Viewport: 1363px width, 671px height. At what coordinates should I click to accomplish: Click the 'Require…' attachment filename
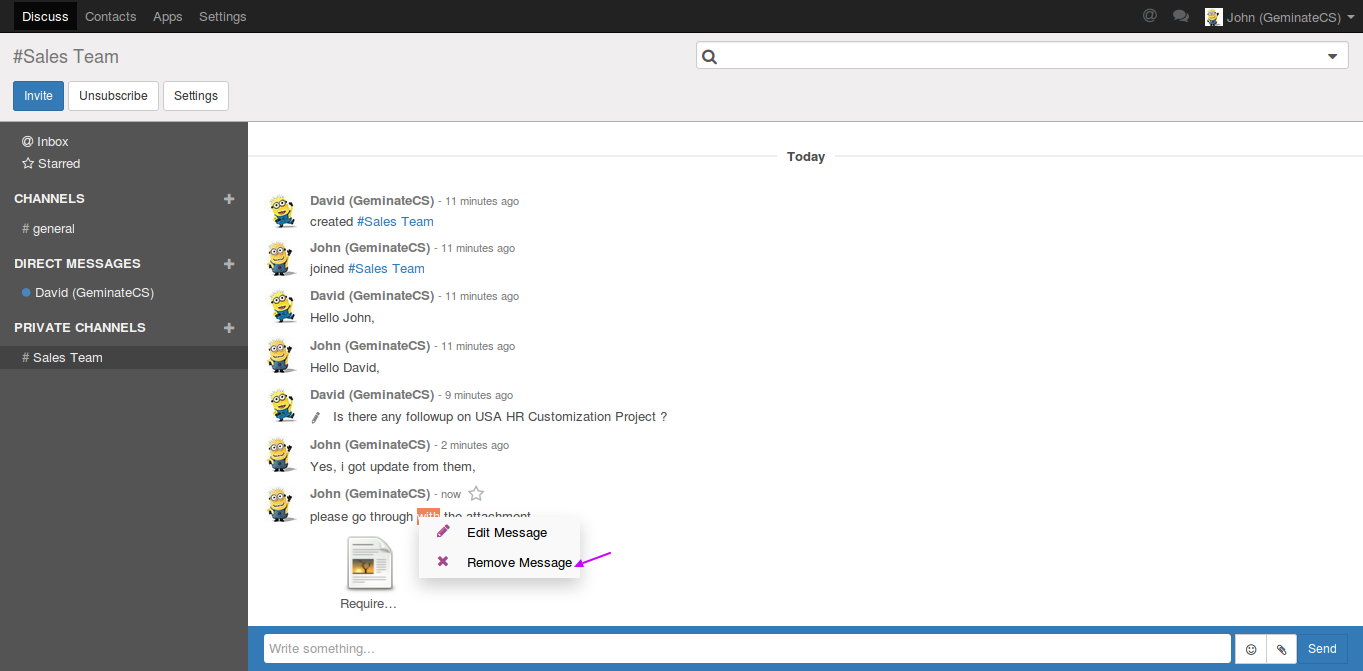coord(369,603)
